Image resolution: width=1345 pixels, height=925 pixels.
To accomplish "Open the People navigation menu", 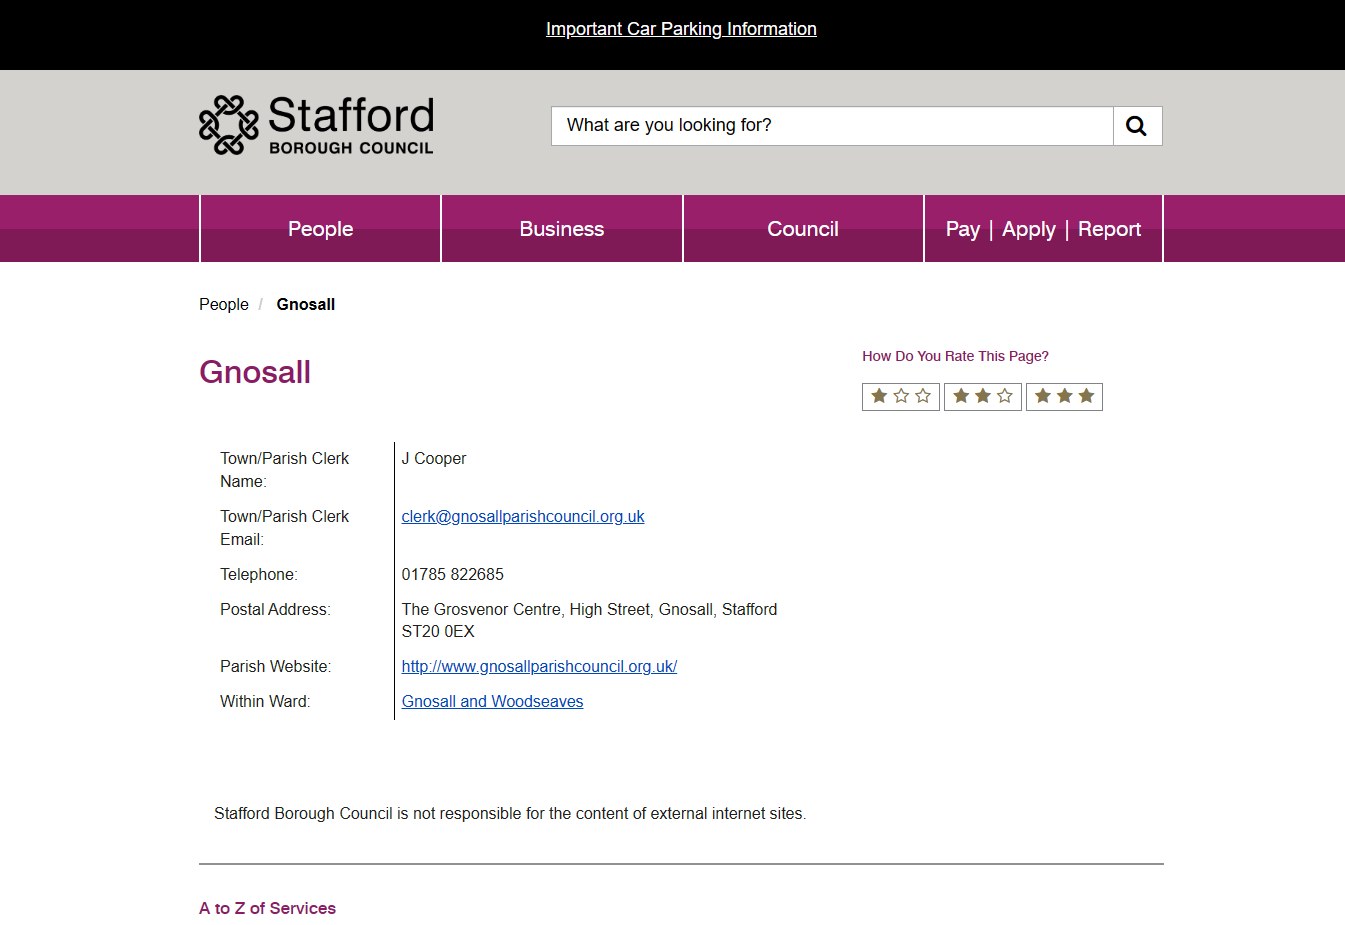I will point(320,228).
